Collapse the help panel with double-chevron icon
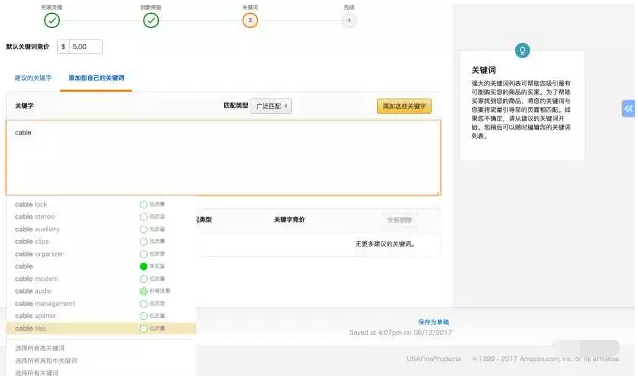 629,109
